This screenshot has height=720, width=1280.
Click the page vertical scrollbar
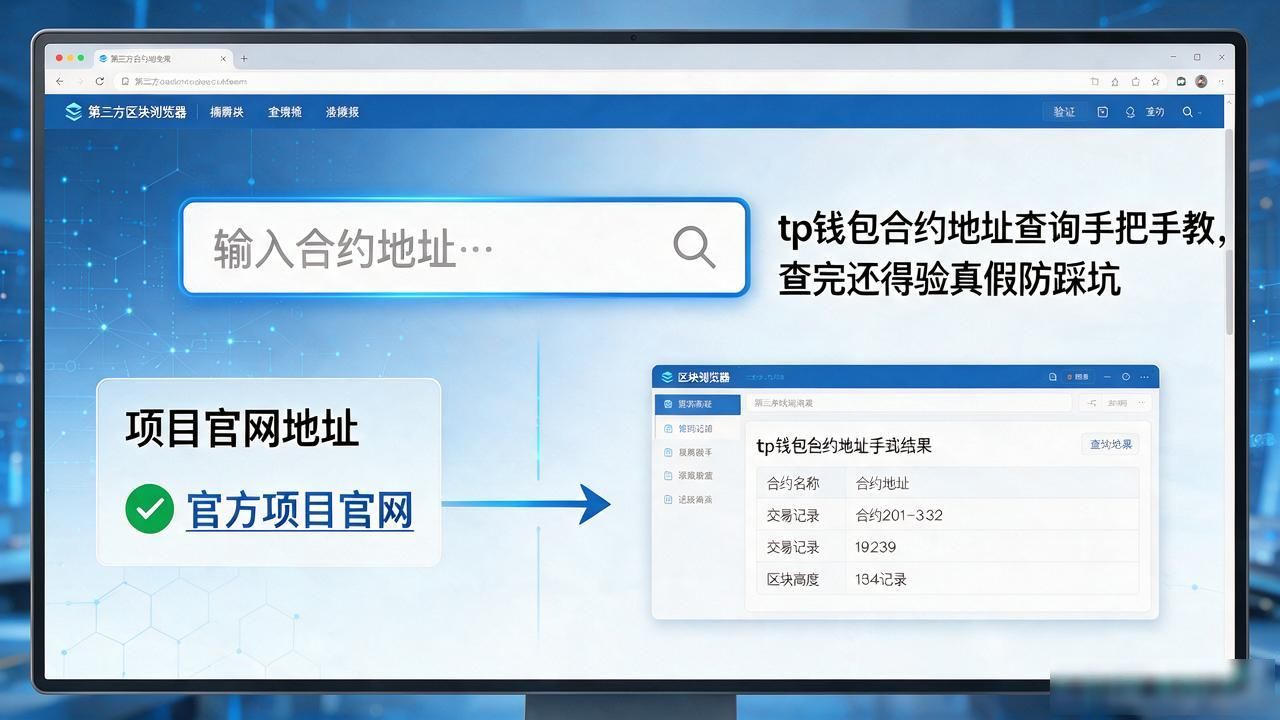pos(1230,230)
